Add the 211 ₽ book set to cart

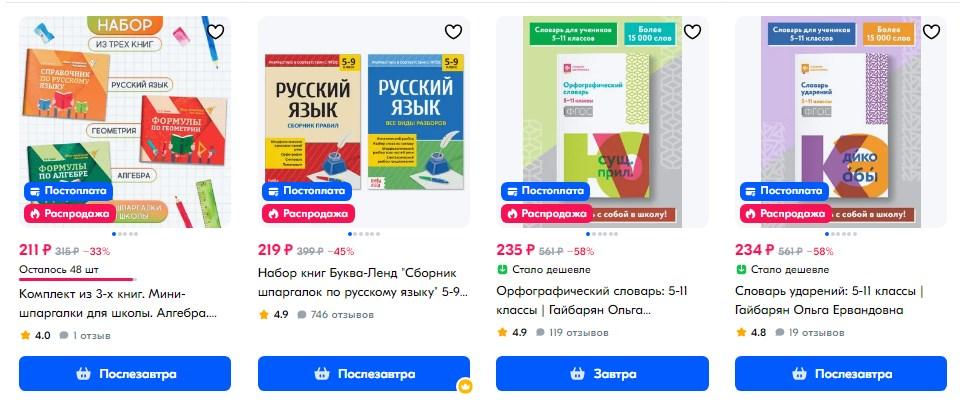point(125,374)
